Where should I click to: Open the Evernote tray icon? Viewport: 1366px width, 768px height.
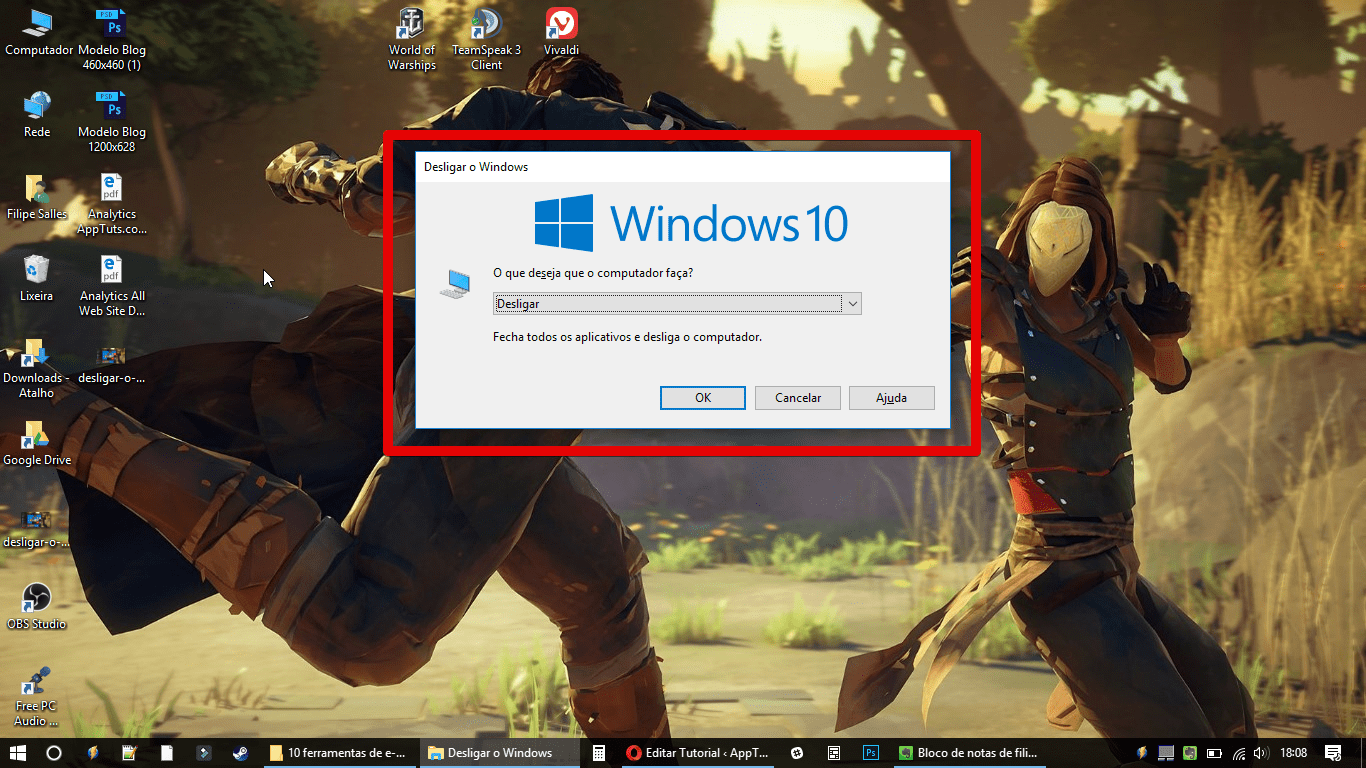(x=1190, y=753)
